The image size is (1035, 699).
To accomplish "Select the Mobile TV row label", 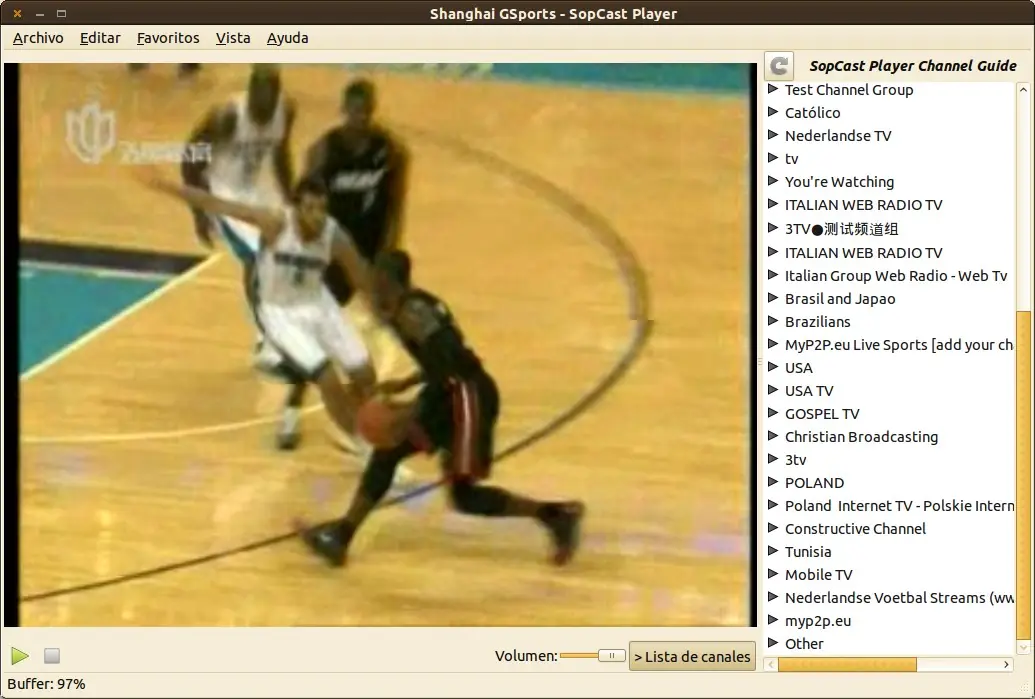I will click(x=818, y=575).
